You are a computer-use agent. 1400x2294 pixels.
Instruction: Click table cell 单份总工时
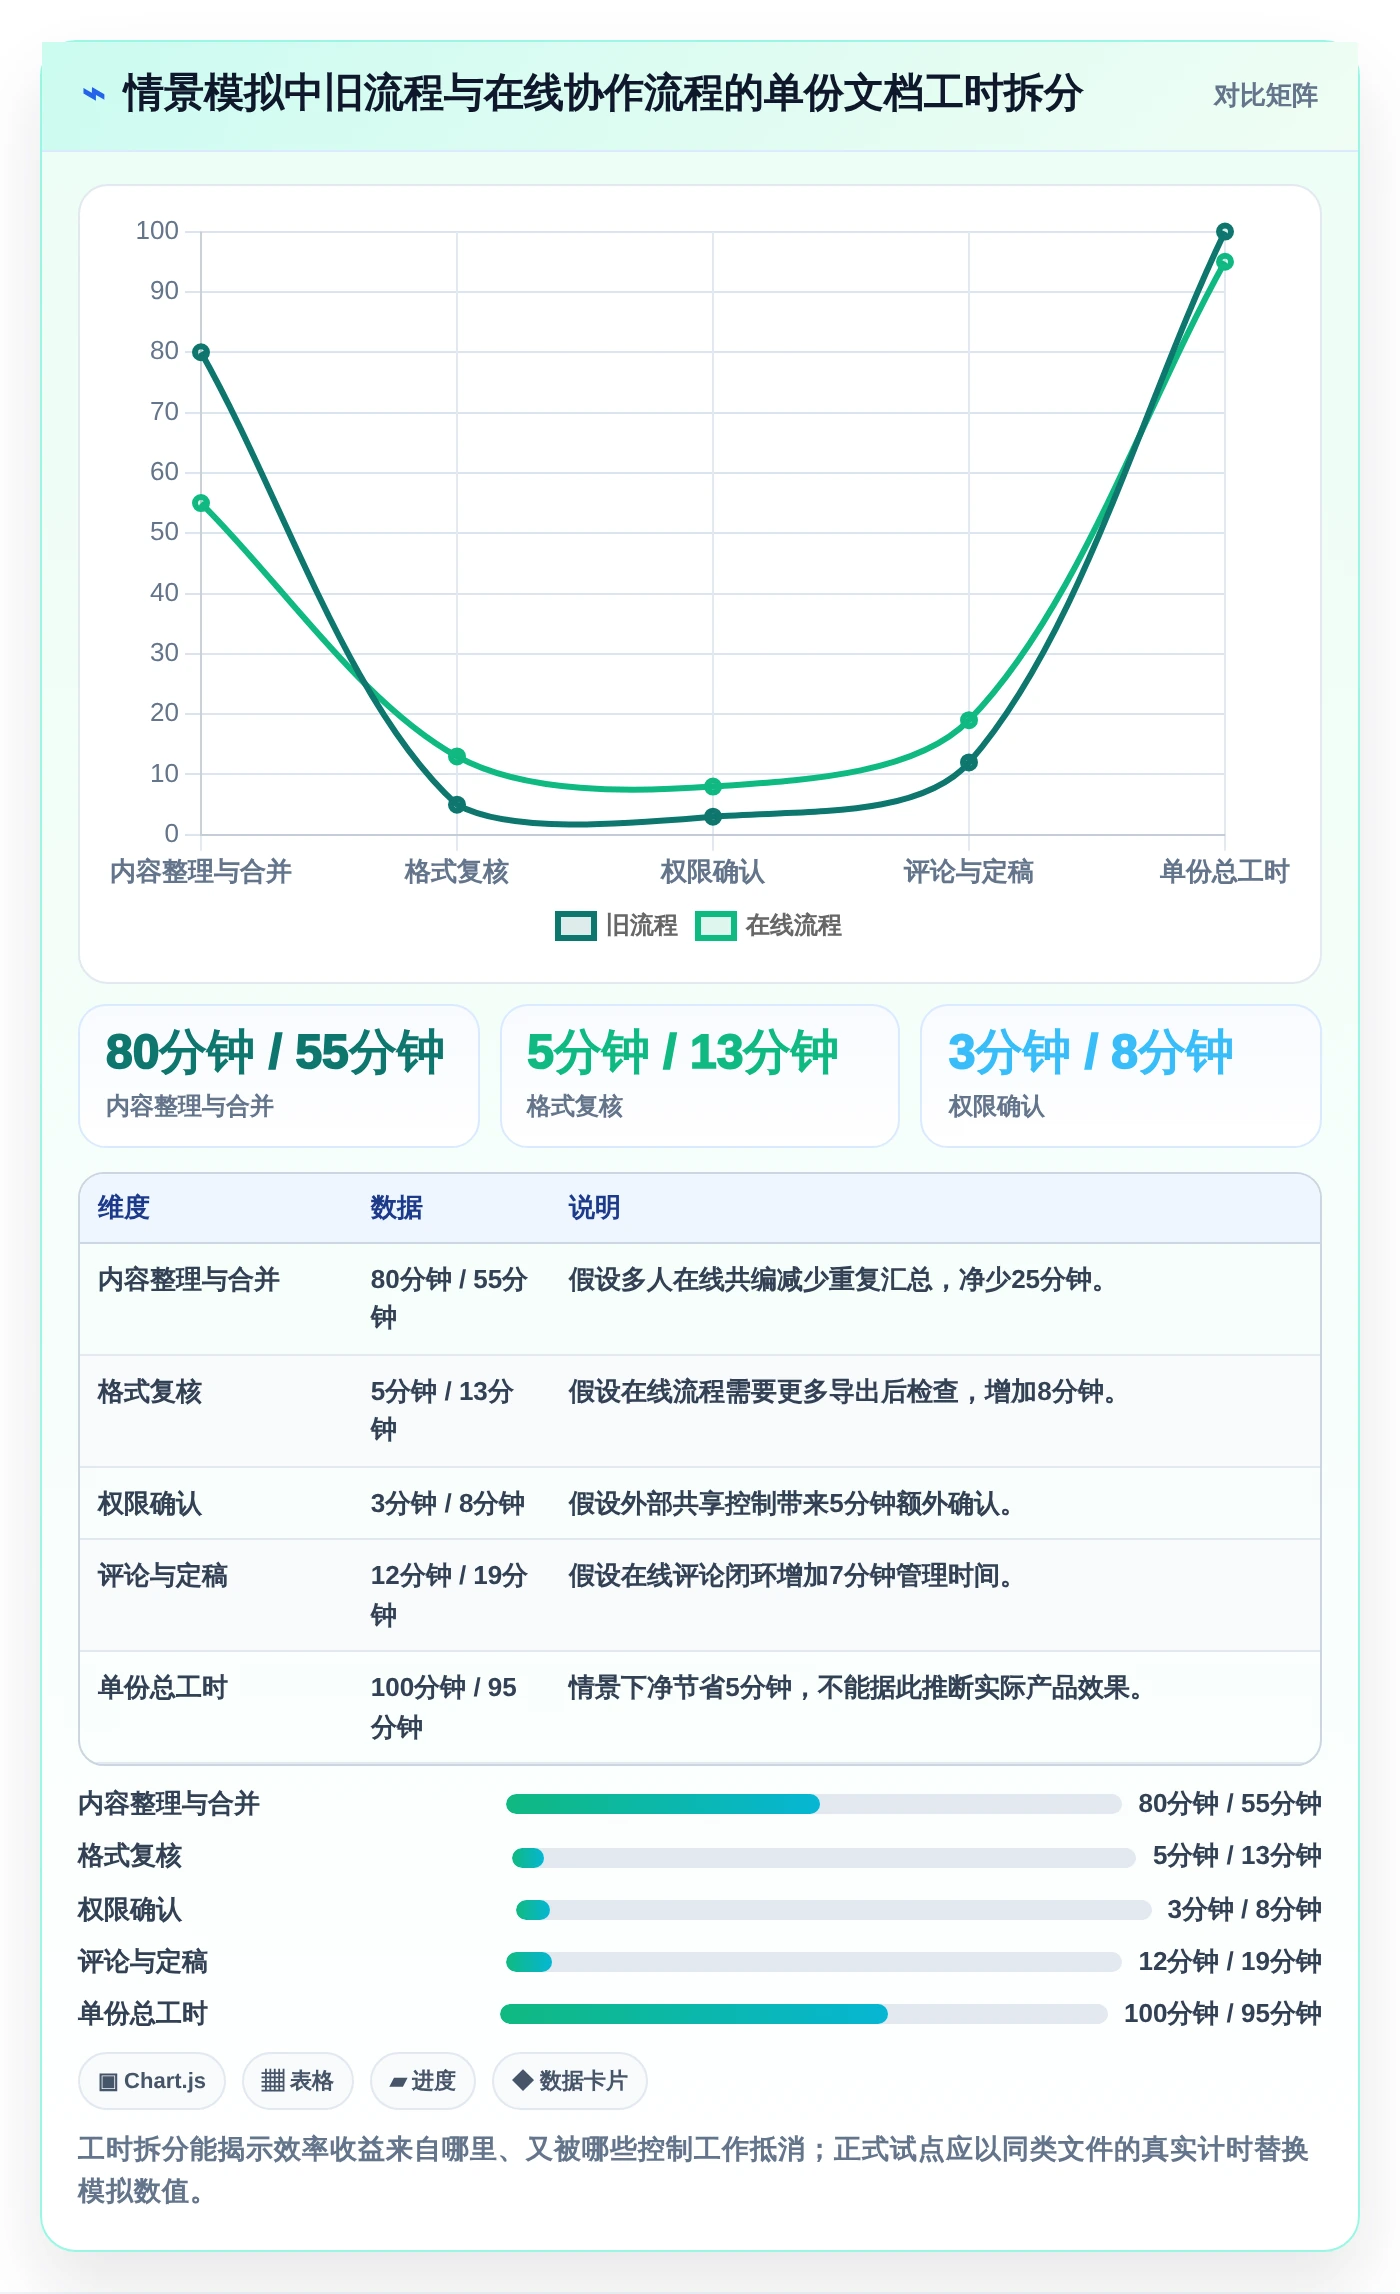point(163,1688)
